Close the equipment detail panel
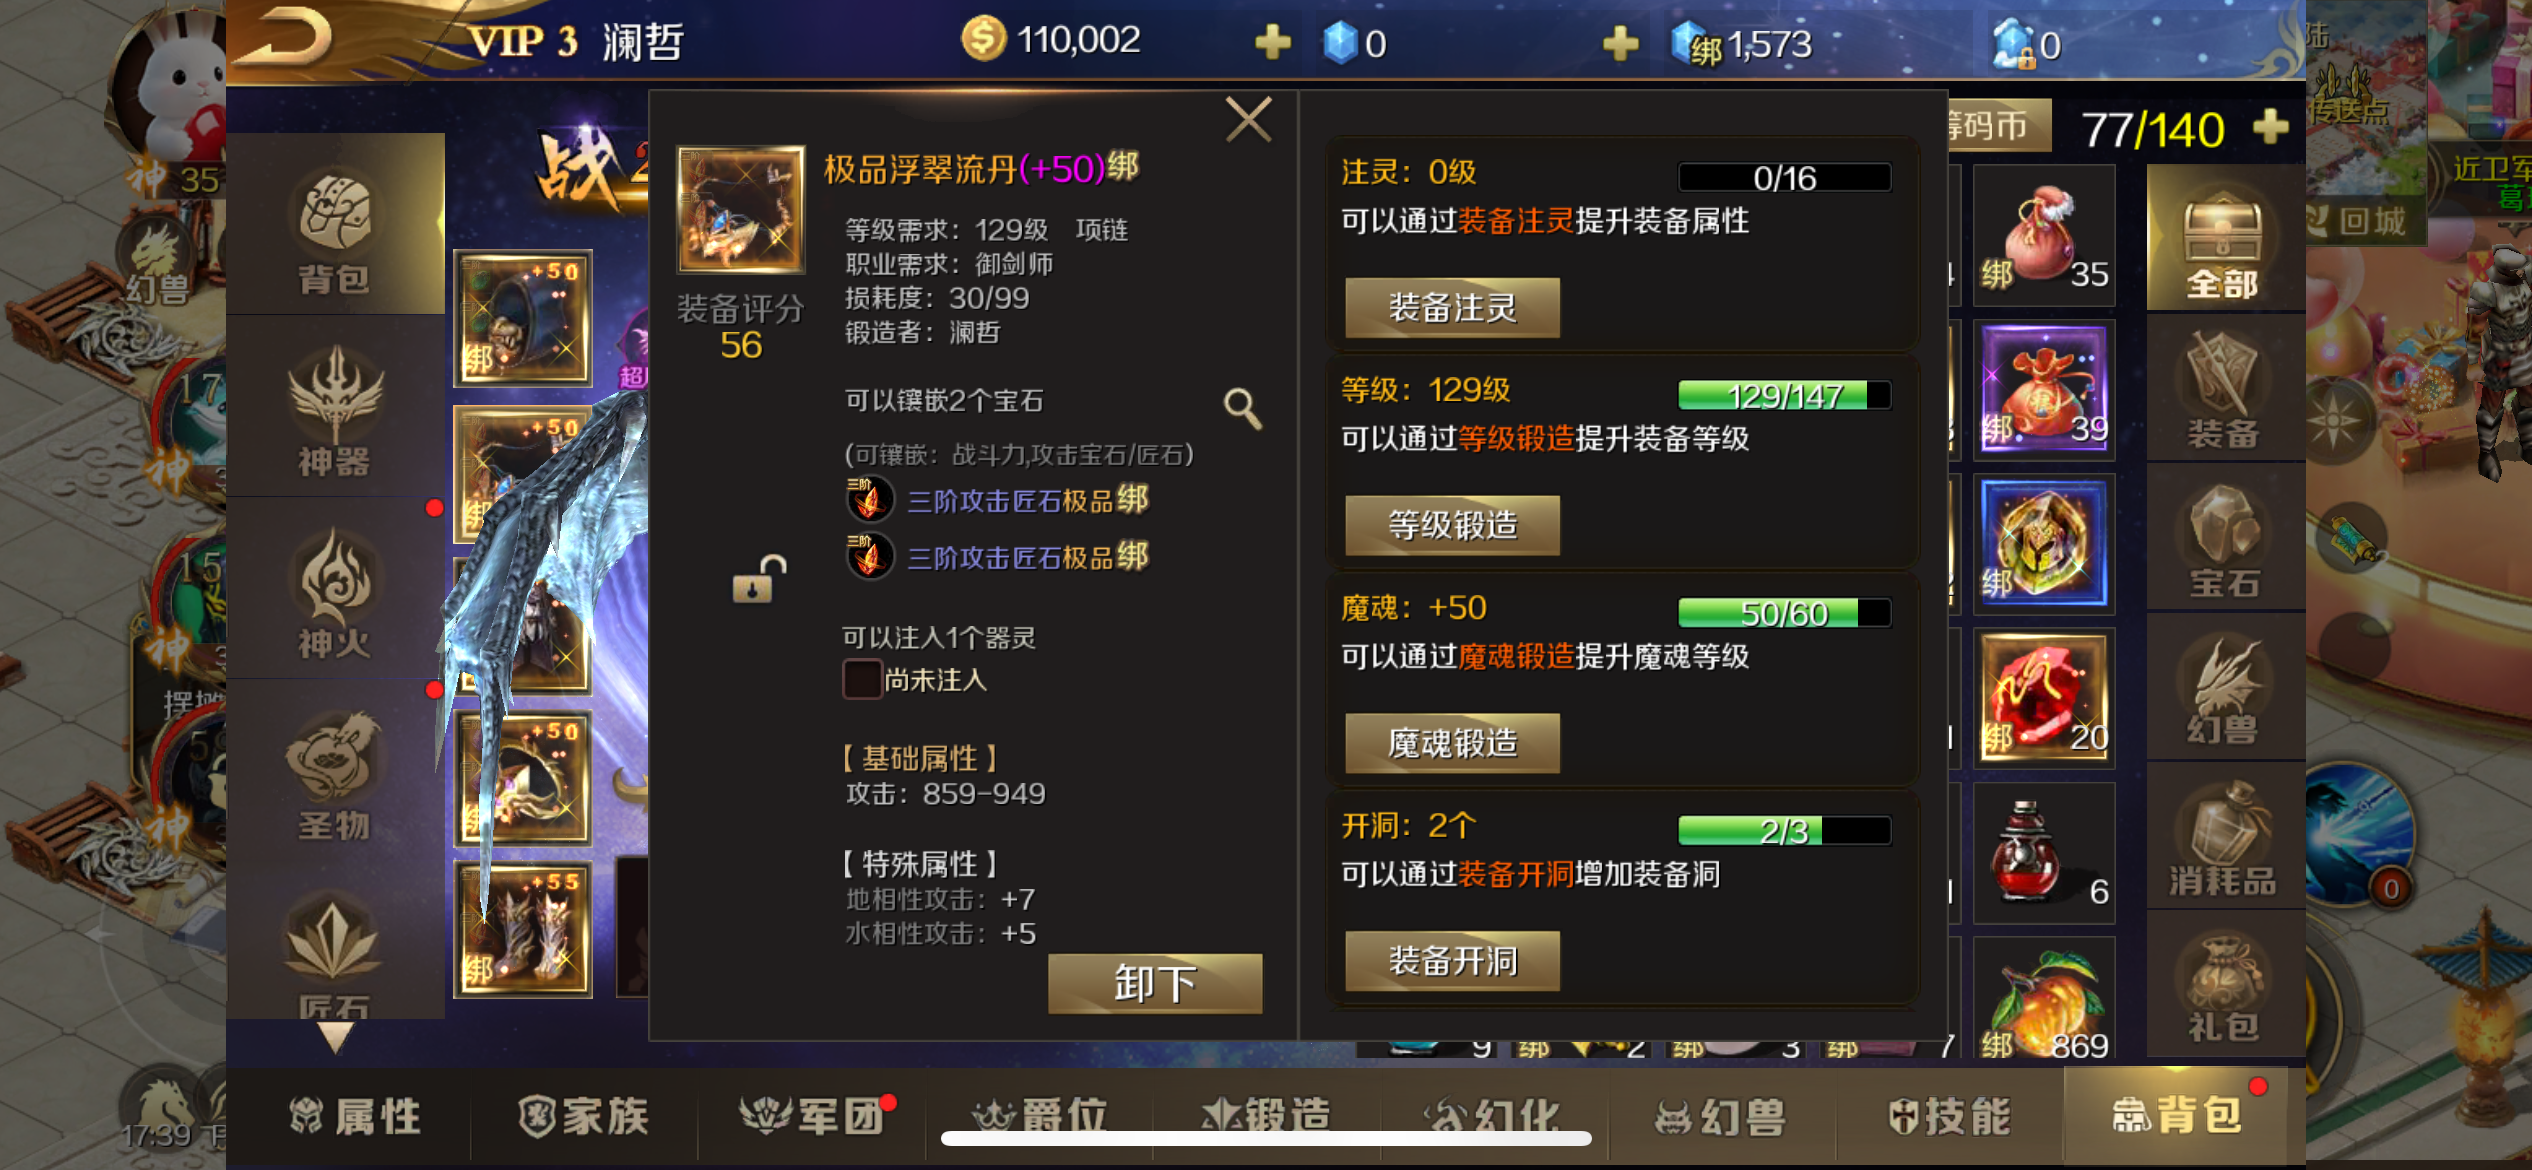This screenshot has width=2532, height=1170. [1248, 120]
